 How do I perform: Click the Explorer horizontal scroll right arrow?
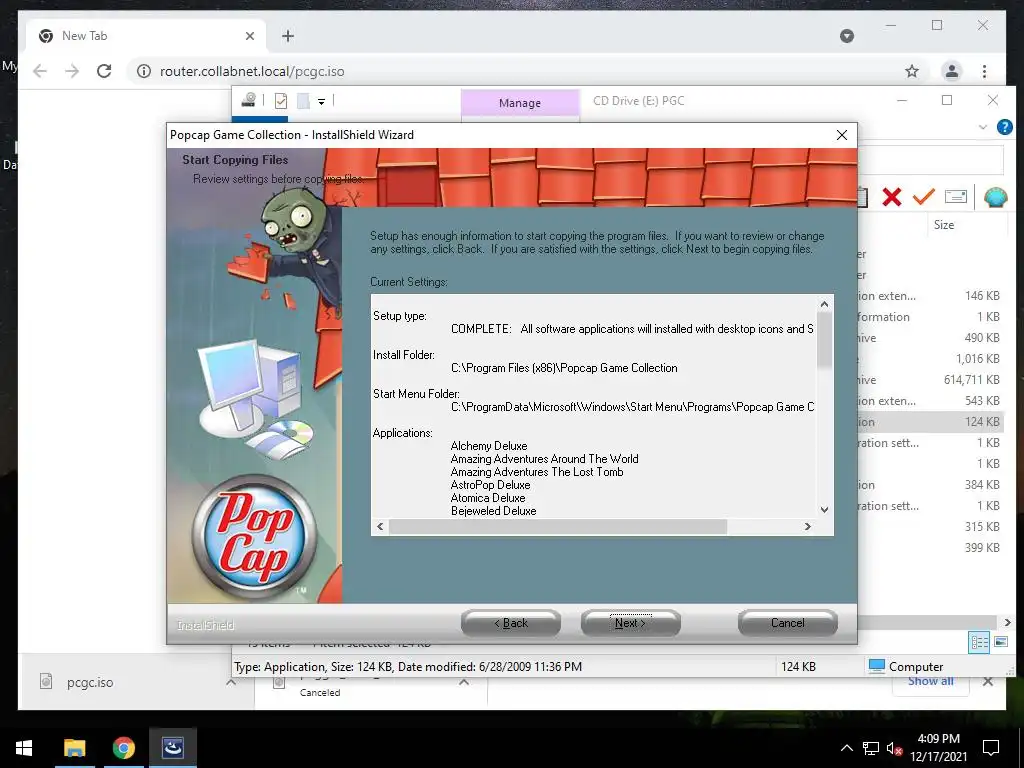click(x=1007, y=622)
